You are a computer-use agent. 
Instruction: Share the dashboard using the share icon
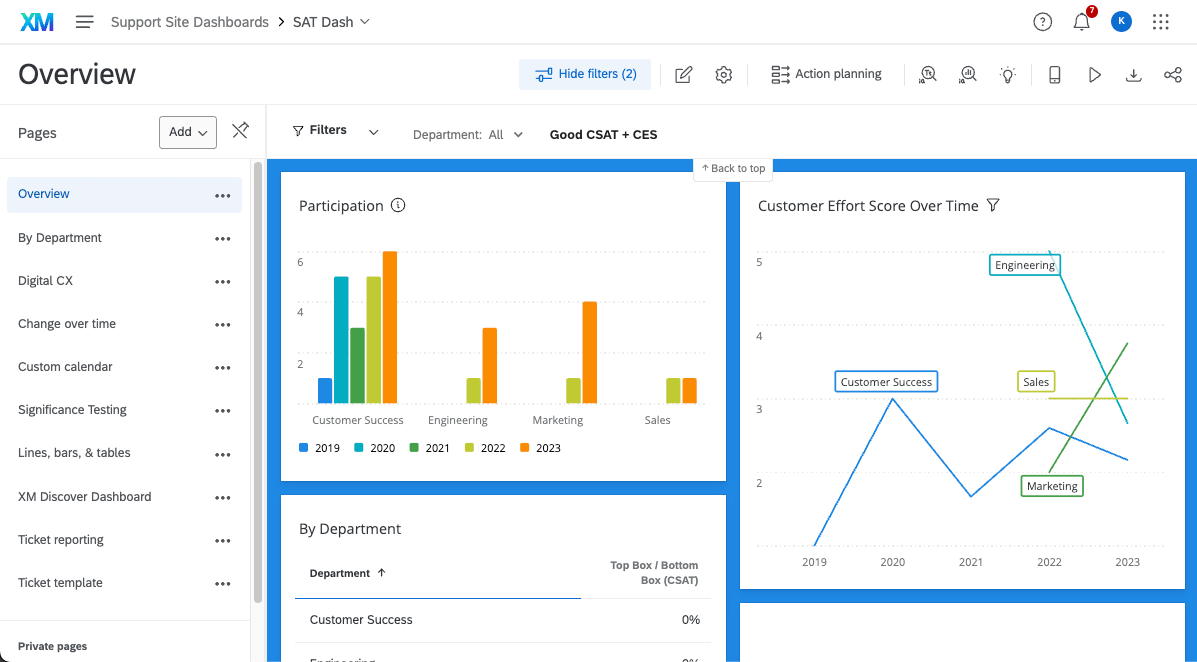(1172, 74)
